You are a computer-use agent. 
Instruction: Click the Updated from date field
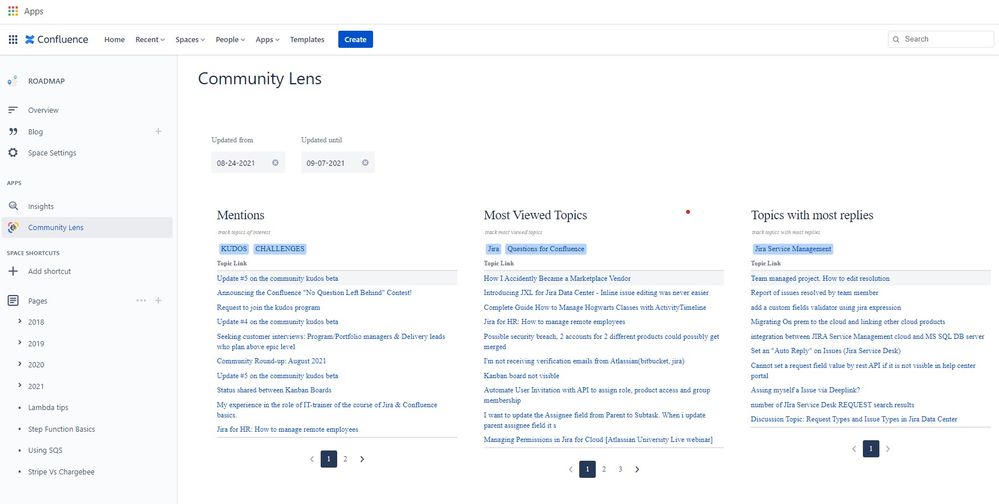coord(248,162)
